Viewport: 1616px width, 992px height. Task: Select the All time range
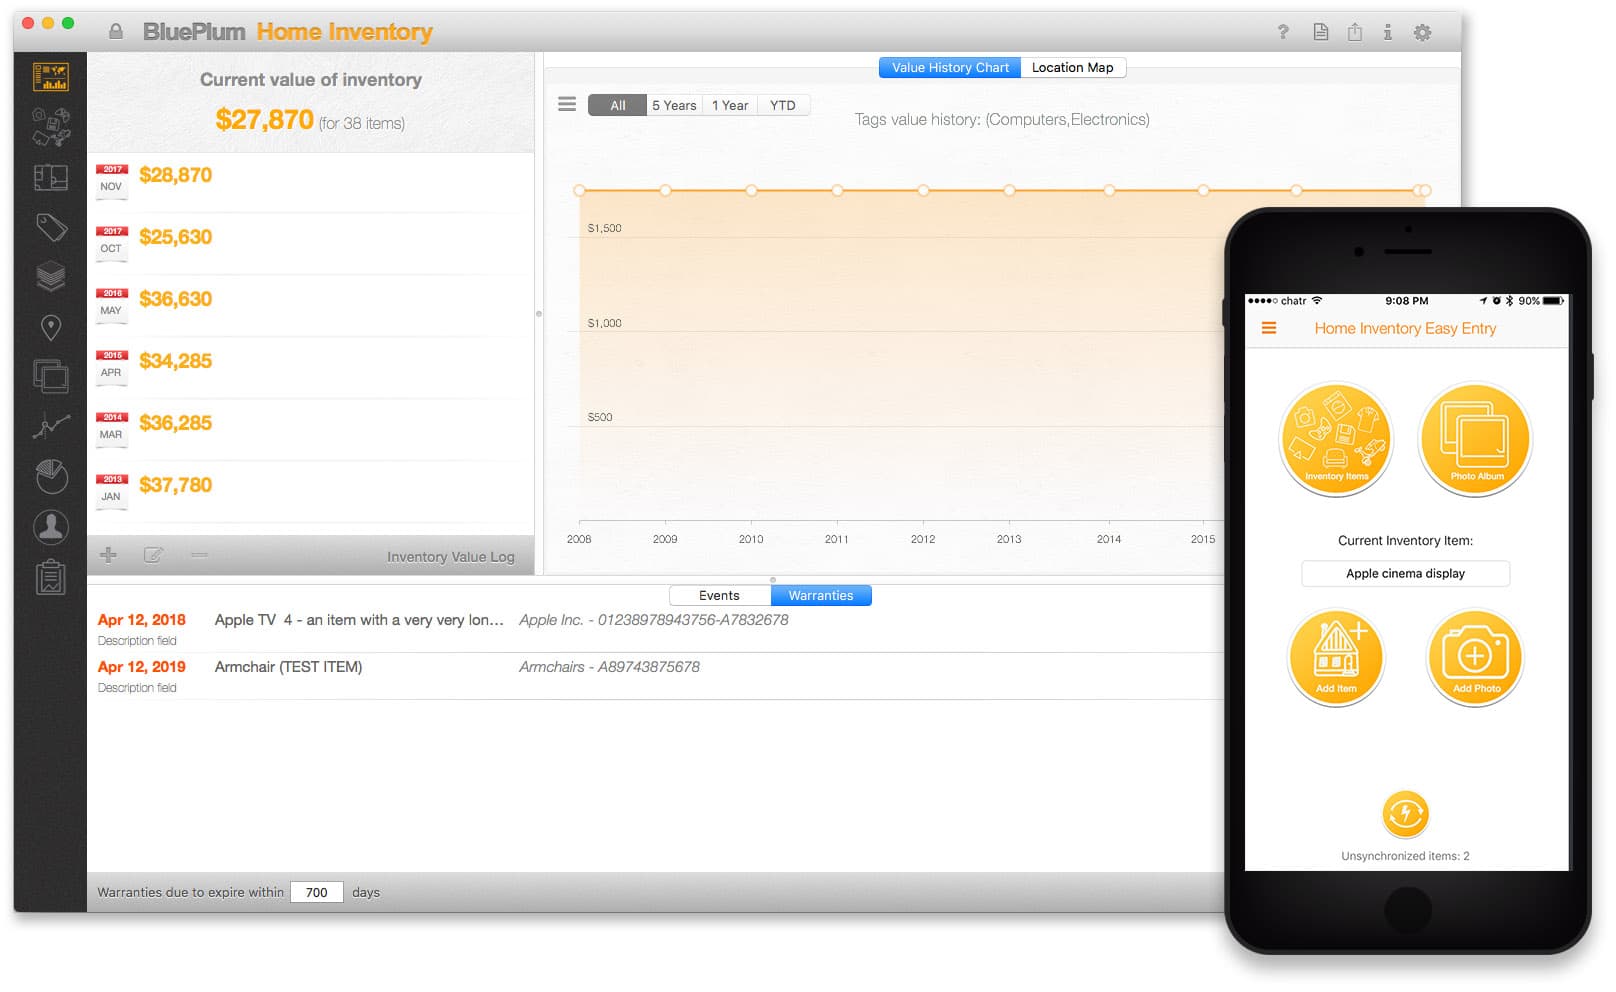(617, 105)
